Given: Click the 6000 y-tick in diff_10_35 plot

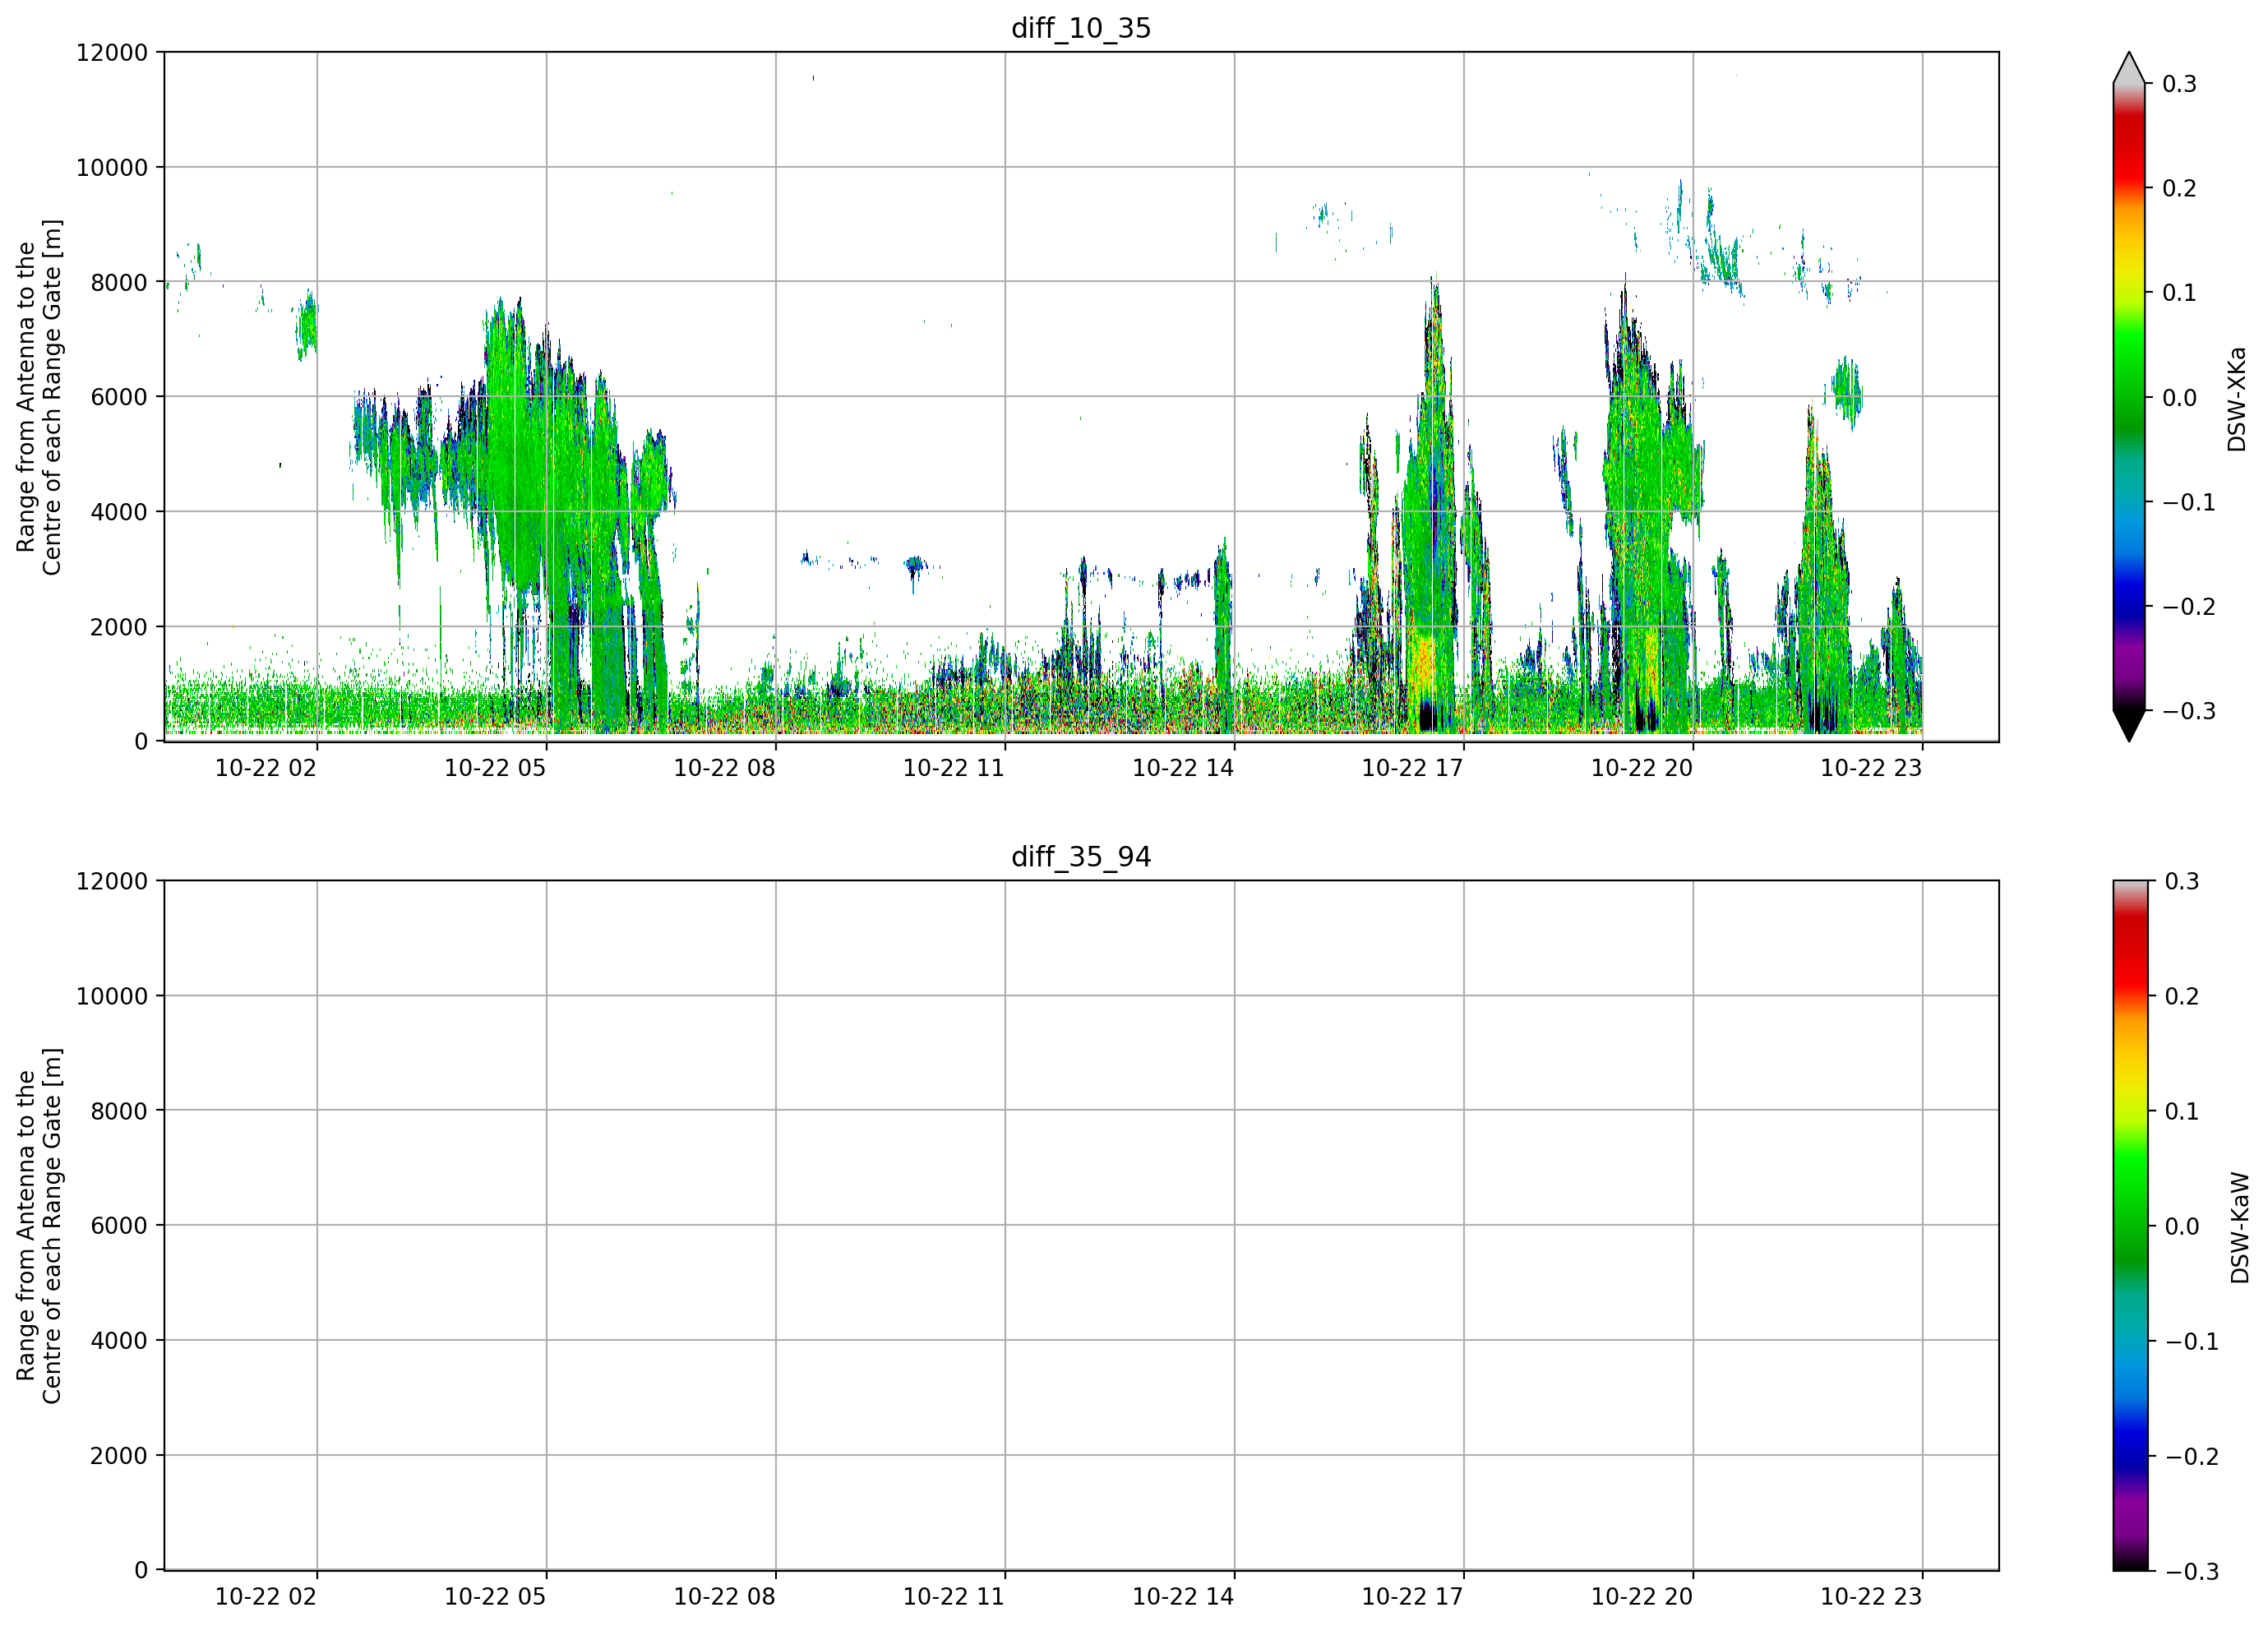Looking at the screenshot, I should pyautogui.click(x=119, y=397).
